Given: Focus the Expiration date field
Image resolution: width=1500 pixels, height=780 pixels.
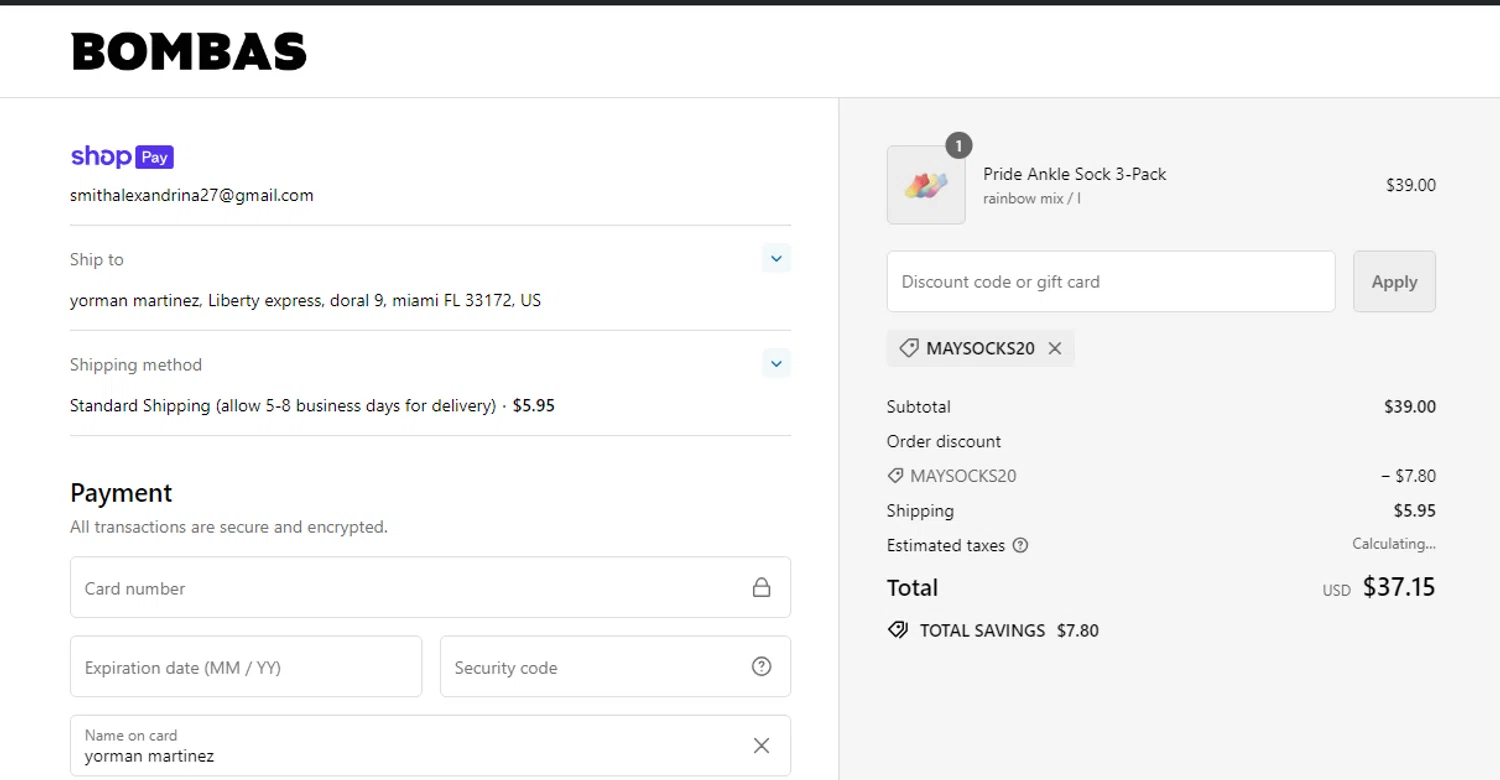Looking at the screenshot, I should click(246, 667).
